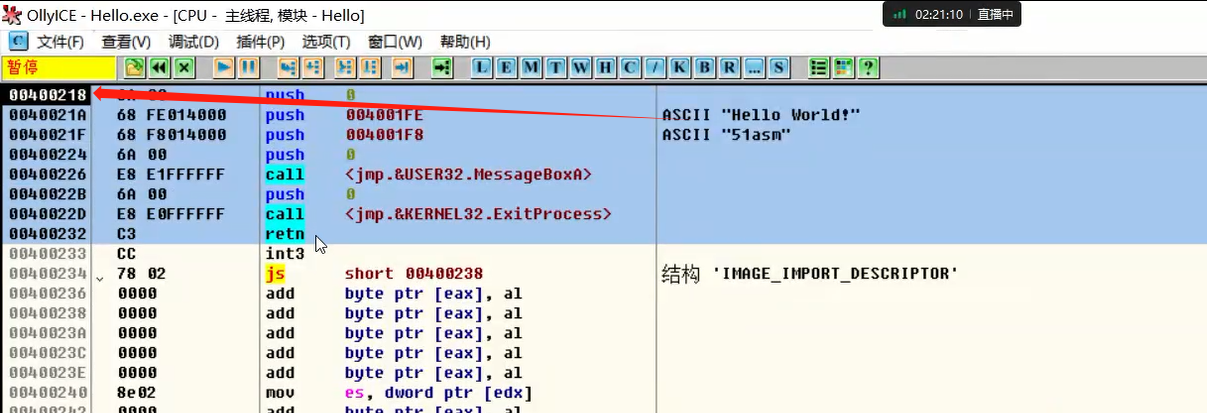The height and width of the screenshot is (413, 1207).
Task: Open the Help question mark icon
Action: pos(869,67)
